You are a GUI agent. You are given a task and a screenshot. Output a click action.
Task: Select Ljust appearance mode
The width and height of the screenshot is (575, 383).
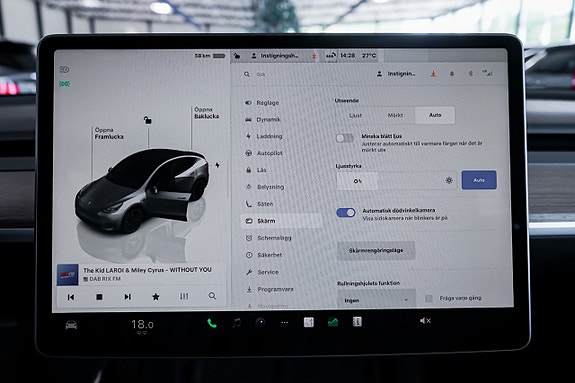(x=355, y=115)
